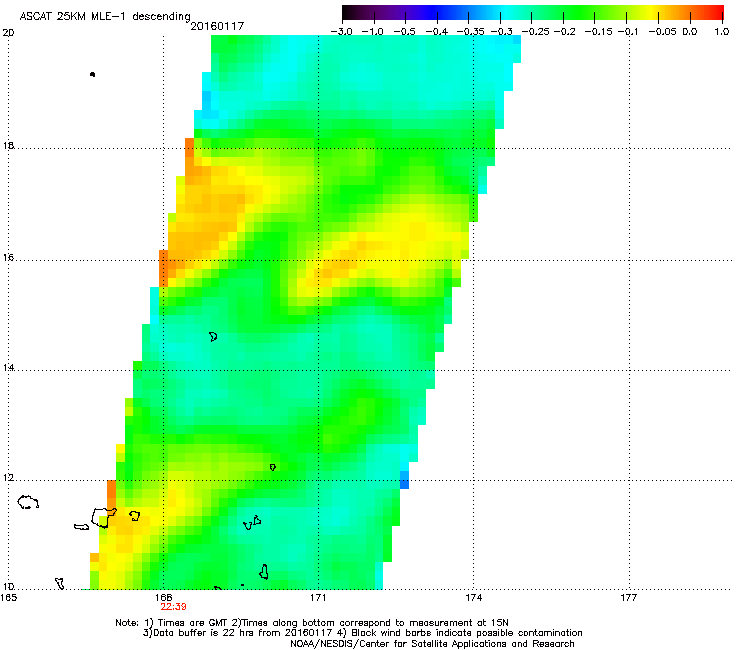Click latitude label '14' on left axis

8,367
